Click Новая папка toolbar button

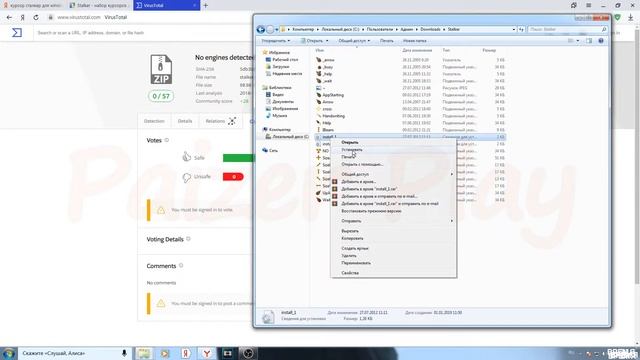414,41
